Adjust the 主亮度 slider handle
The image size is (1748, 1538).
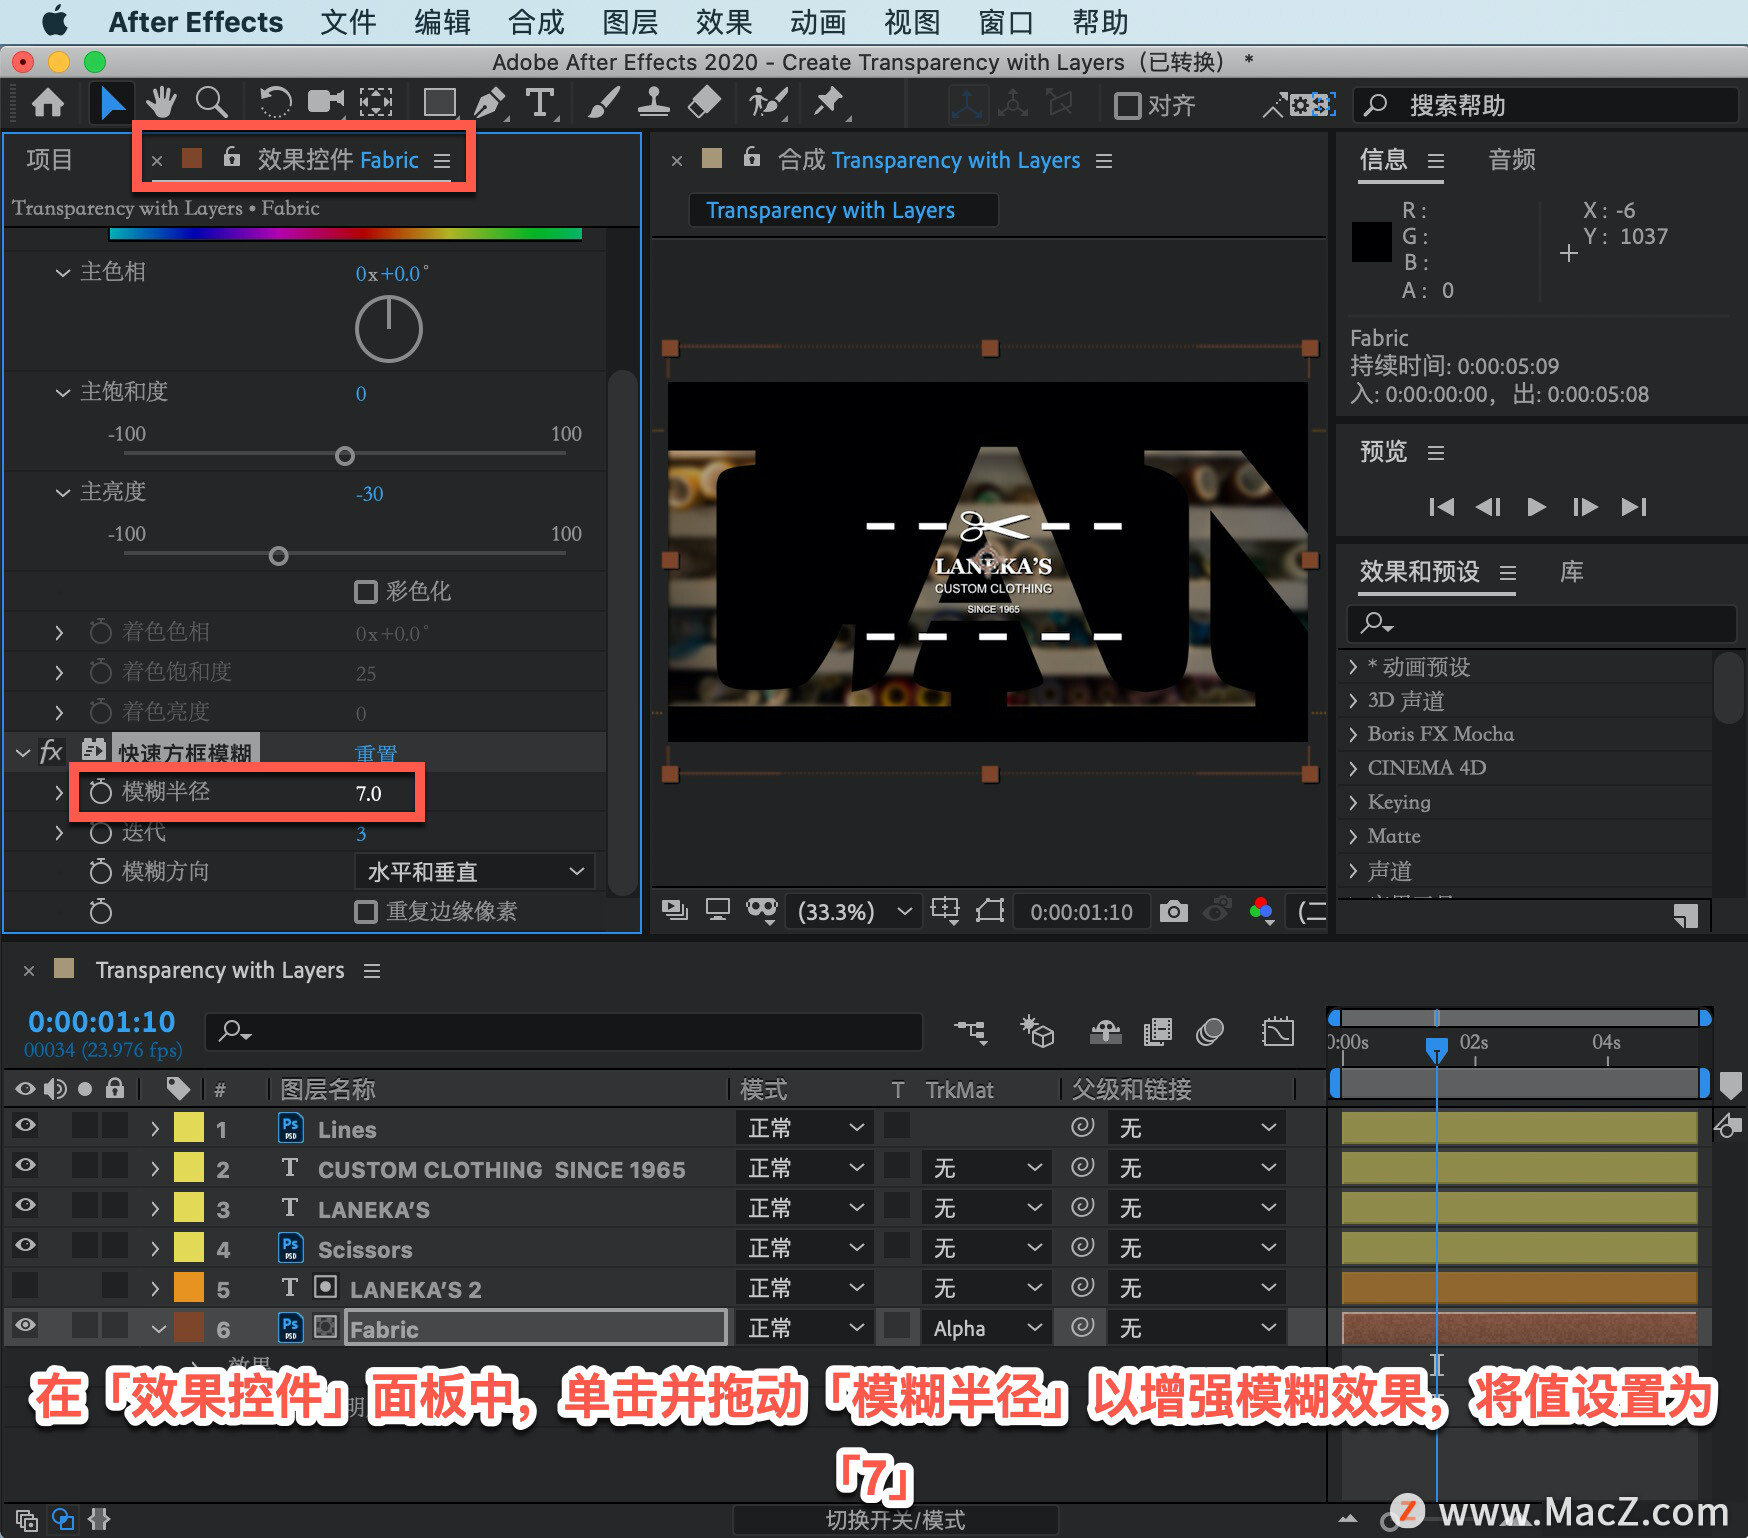(x=279, y=556)
